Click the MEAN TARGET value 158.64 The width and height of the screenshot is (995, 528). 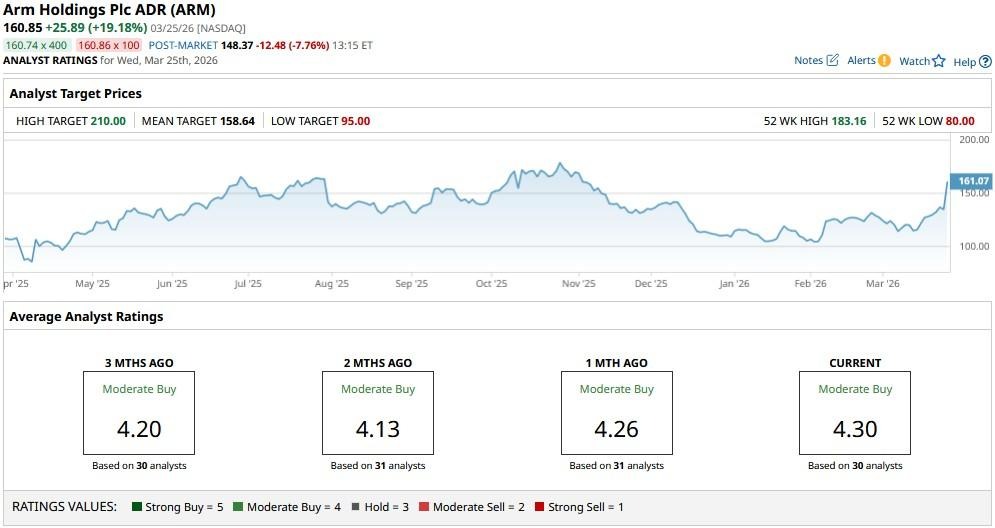(237, 121)
